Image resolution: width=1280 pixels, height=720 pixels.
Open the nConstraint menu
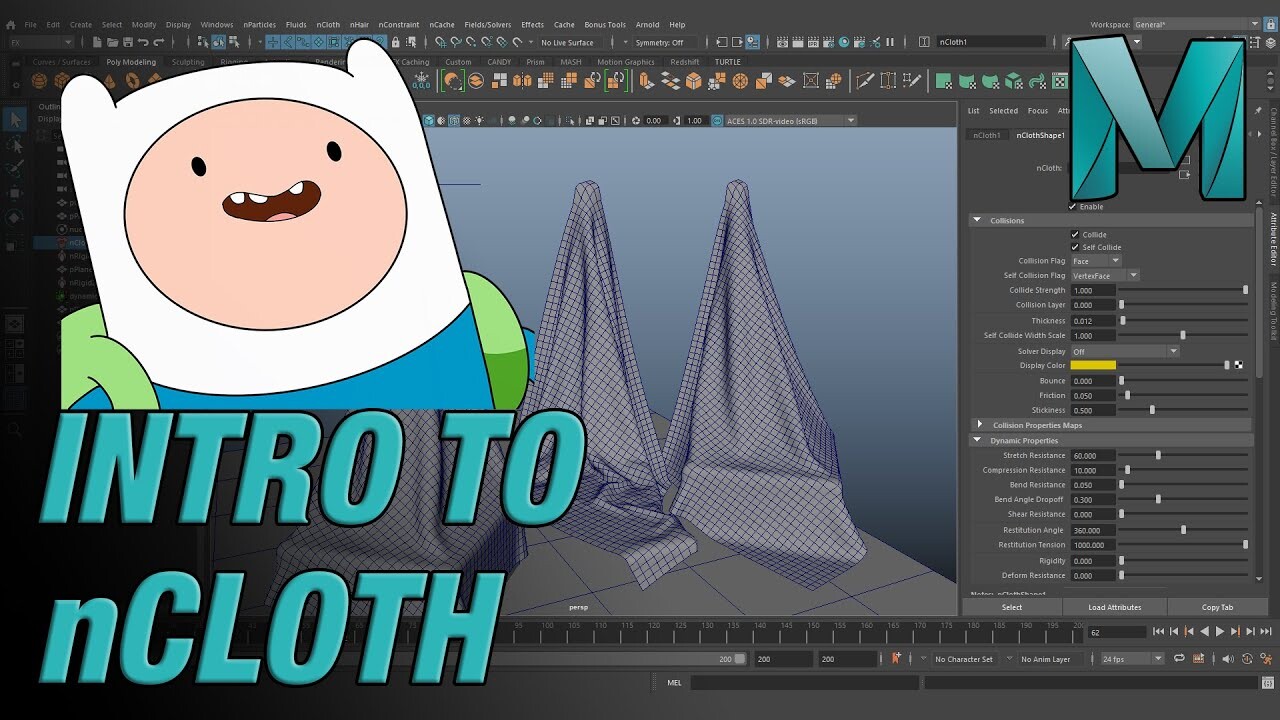[x=399, y=24]
